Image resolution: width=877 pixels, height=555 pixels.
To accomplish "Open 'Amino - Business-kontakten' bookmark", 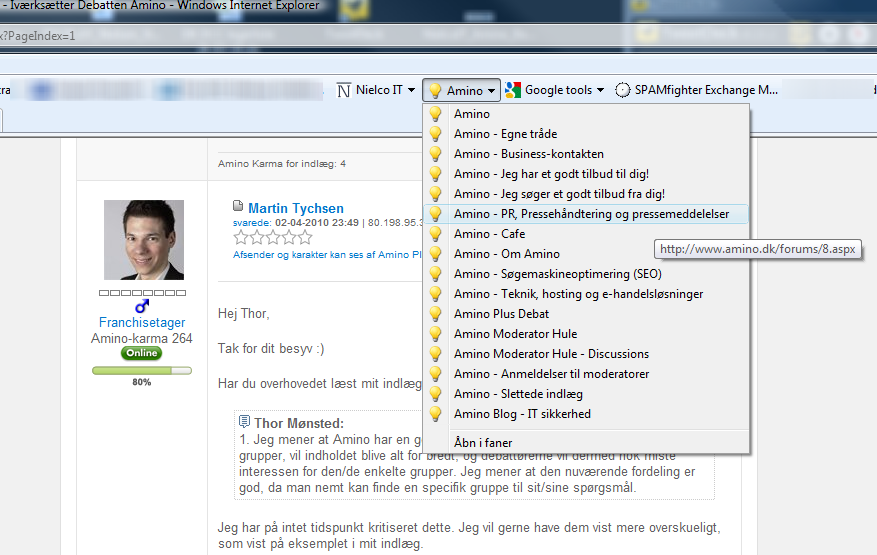I will click(586, 154).
